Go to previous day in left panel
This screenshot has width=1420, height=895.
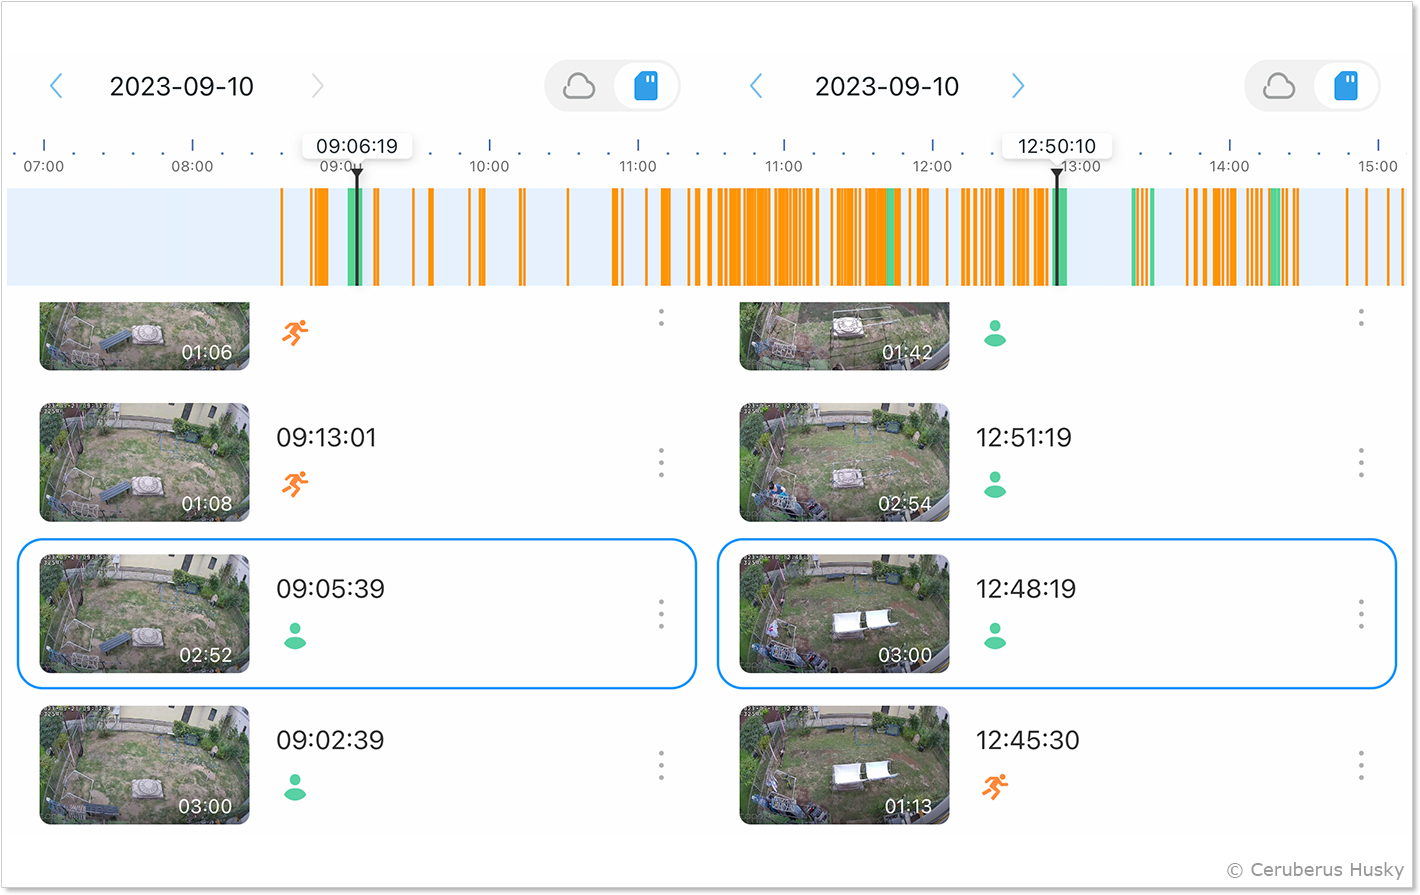tap(56, 86)
